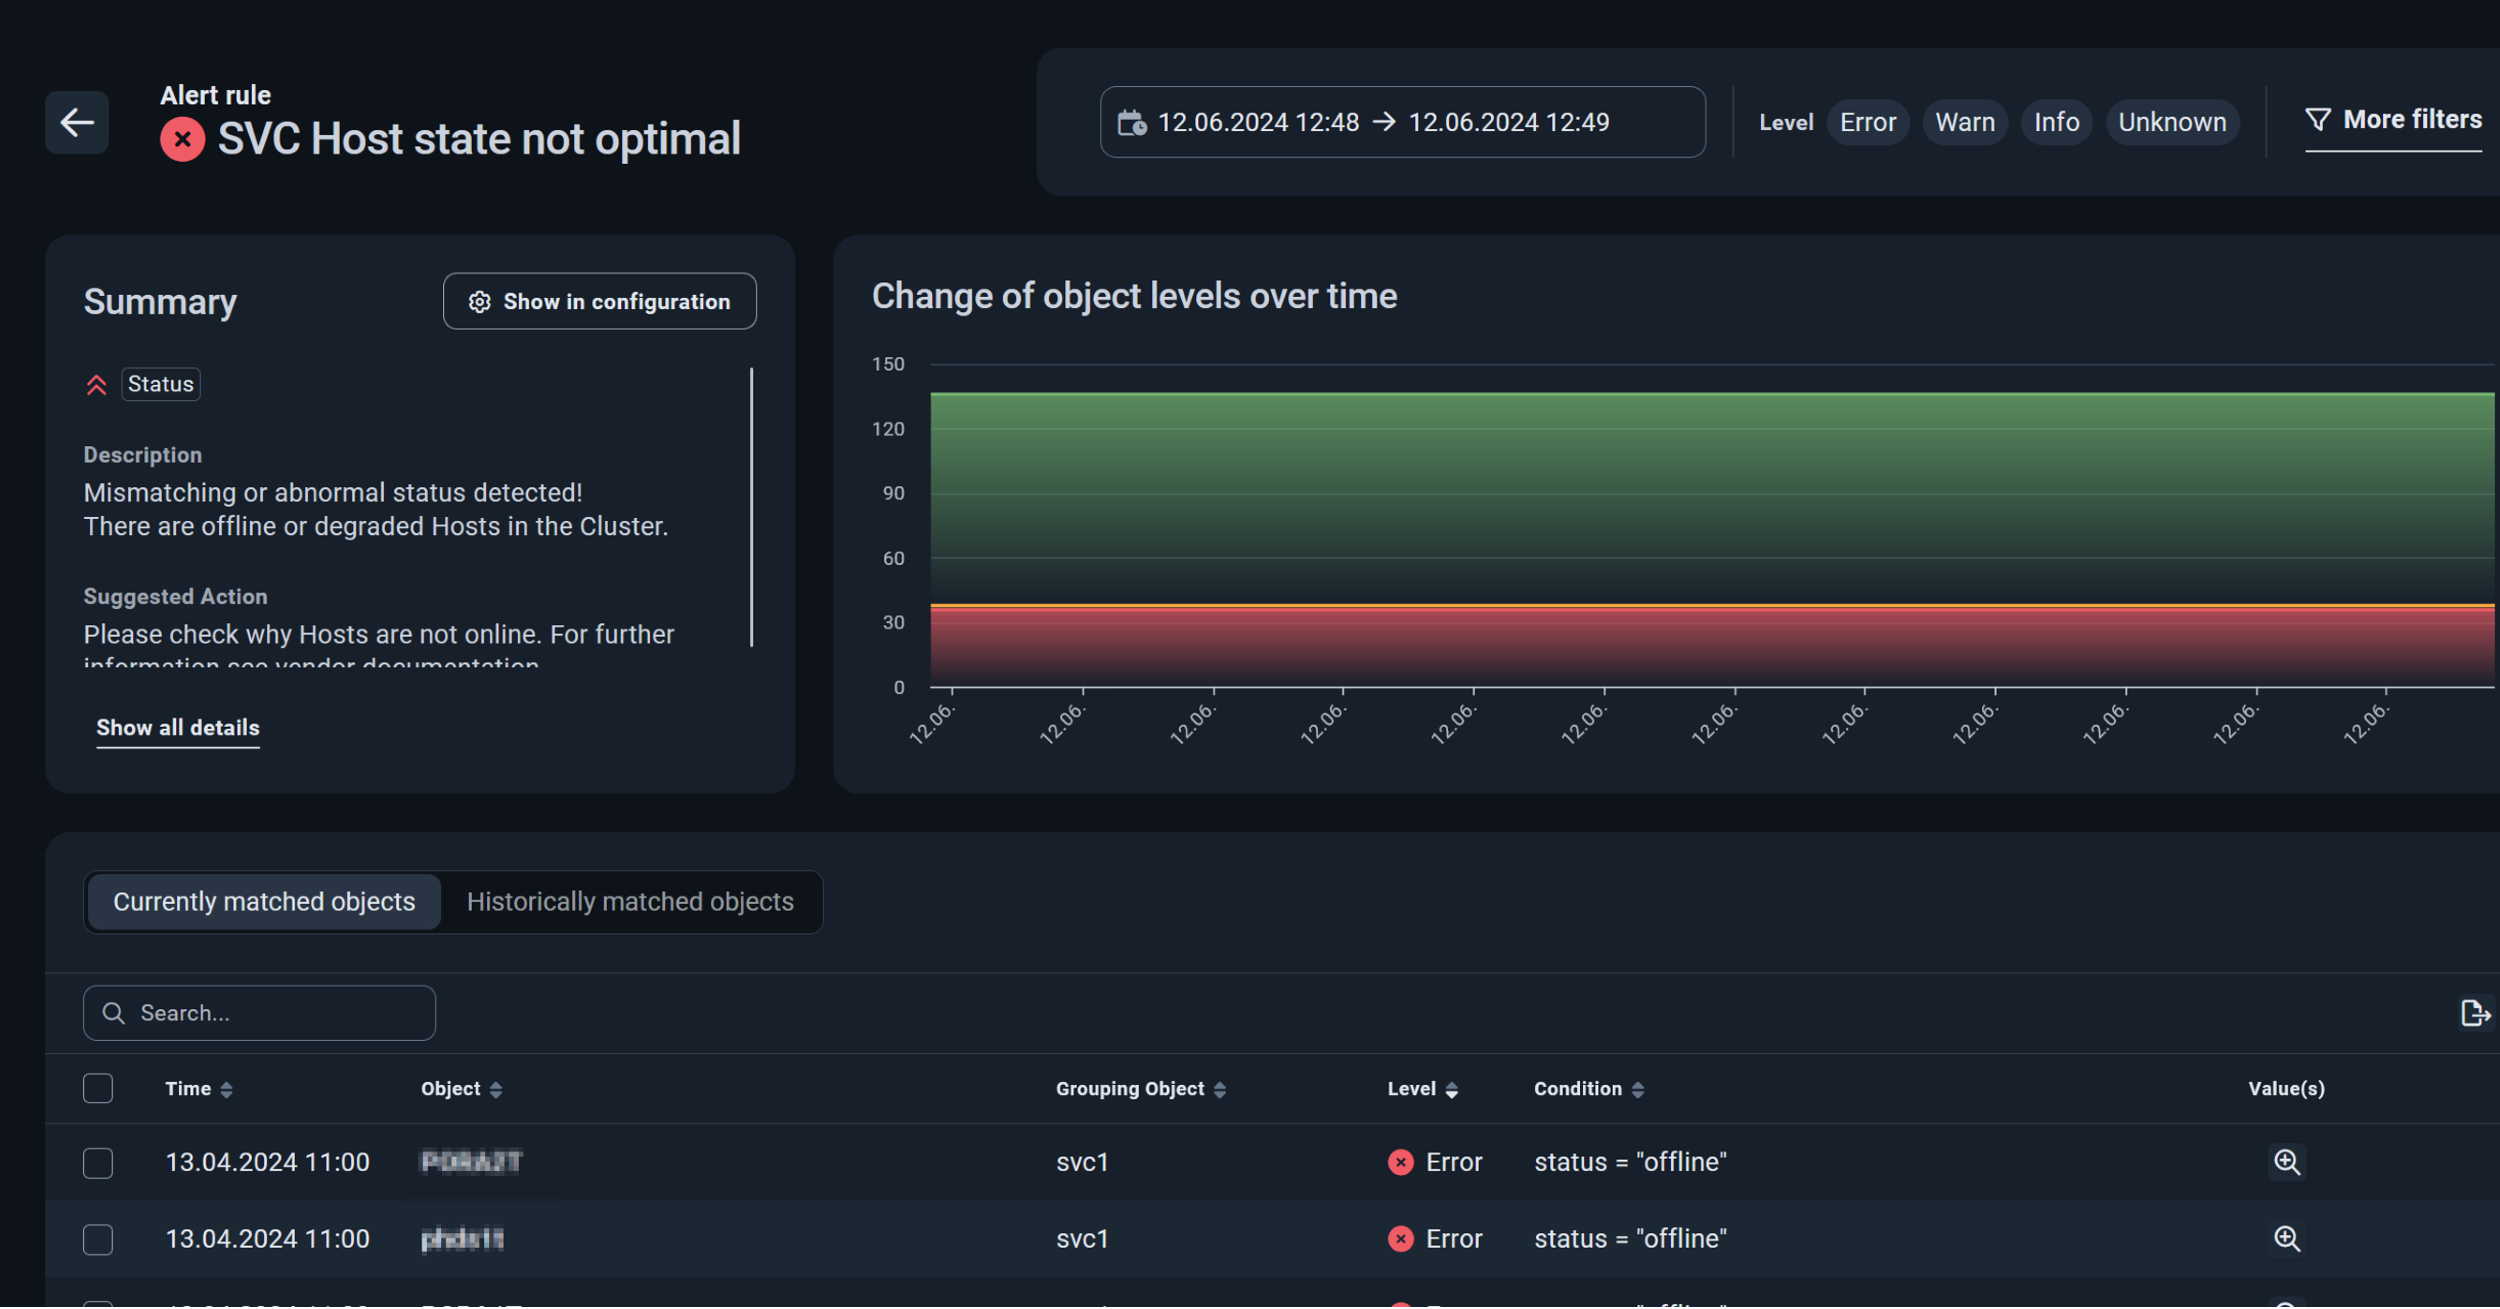Toggle the Warn level filter chip

[1964, 123]
